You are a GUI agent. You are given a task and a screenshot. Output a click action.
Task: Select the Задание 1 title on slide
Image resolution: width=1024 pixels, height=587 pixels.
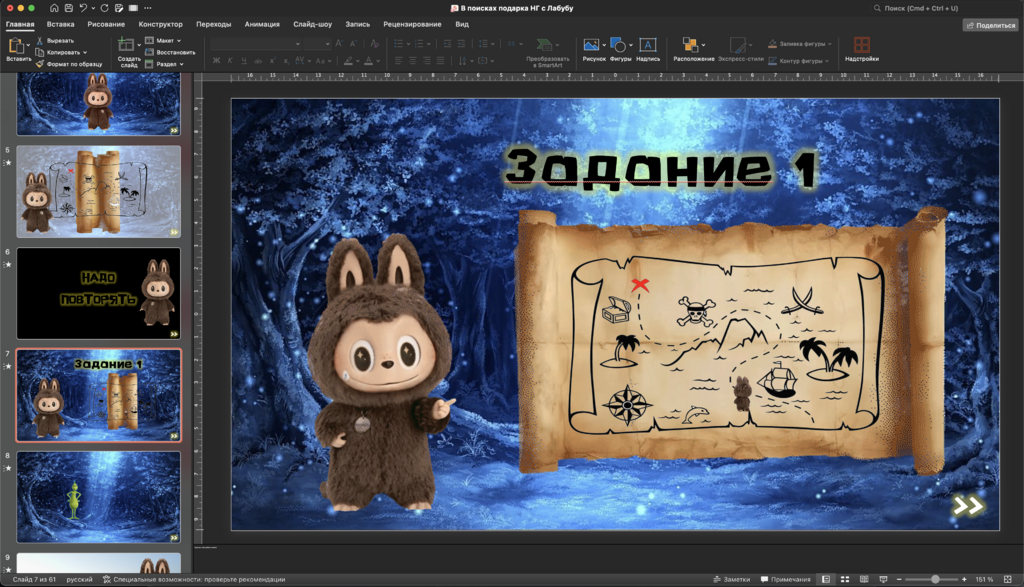click(x=661, y=168)
